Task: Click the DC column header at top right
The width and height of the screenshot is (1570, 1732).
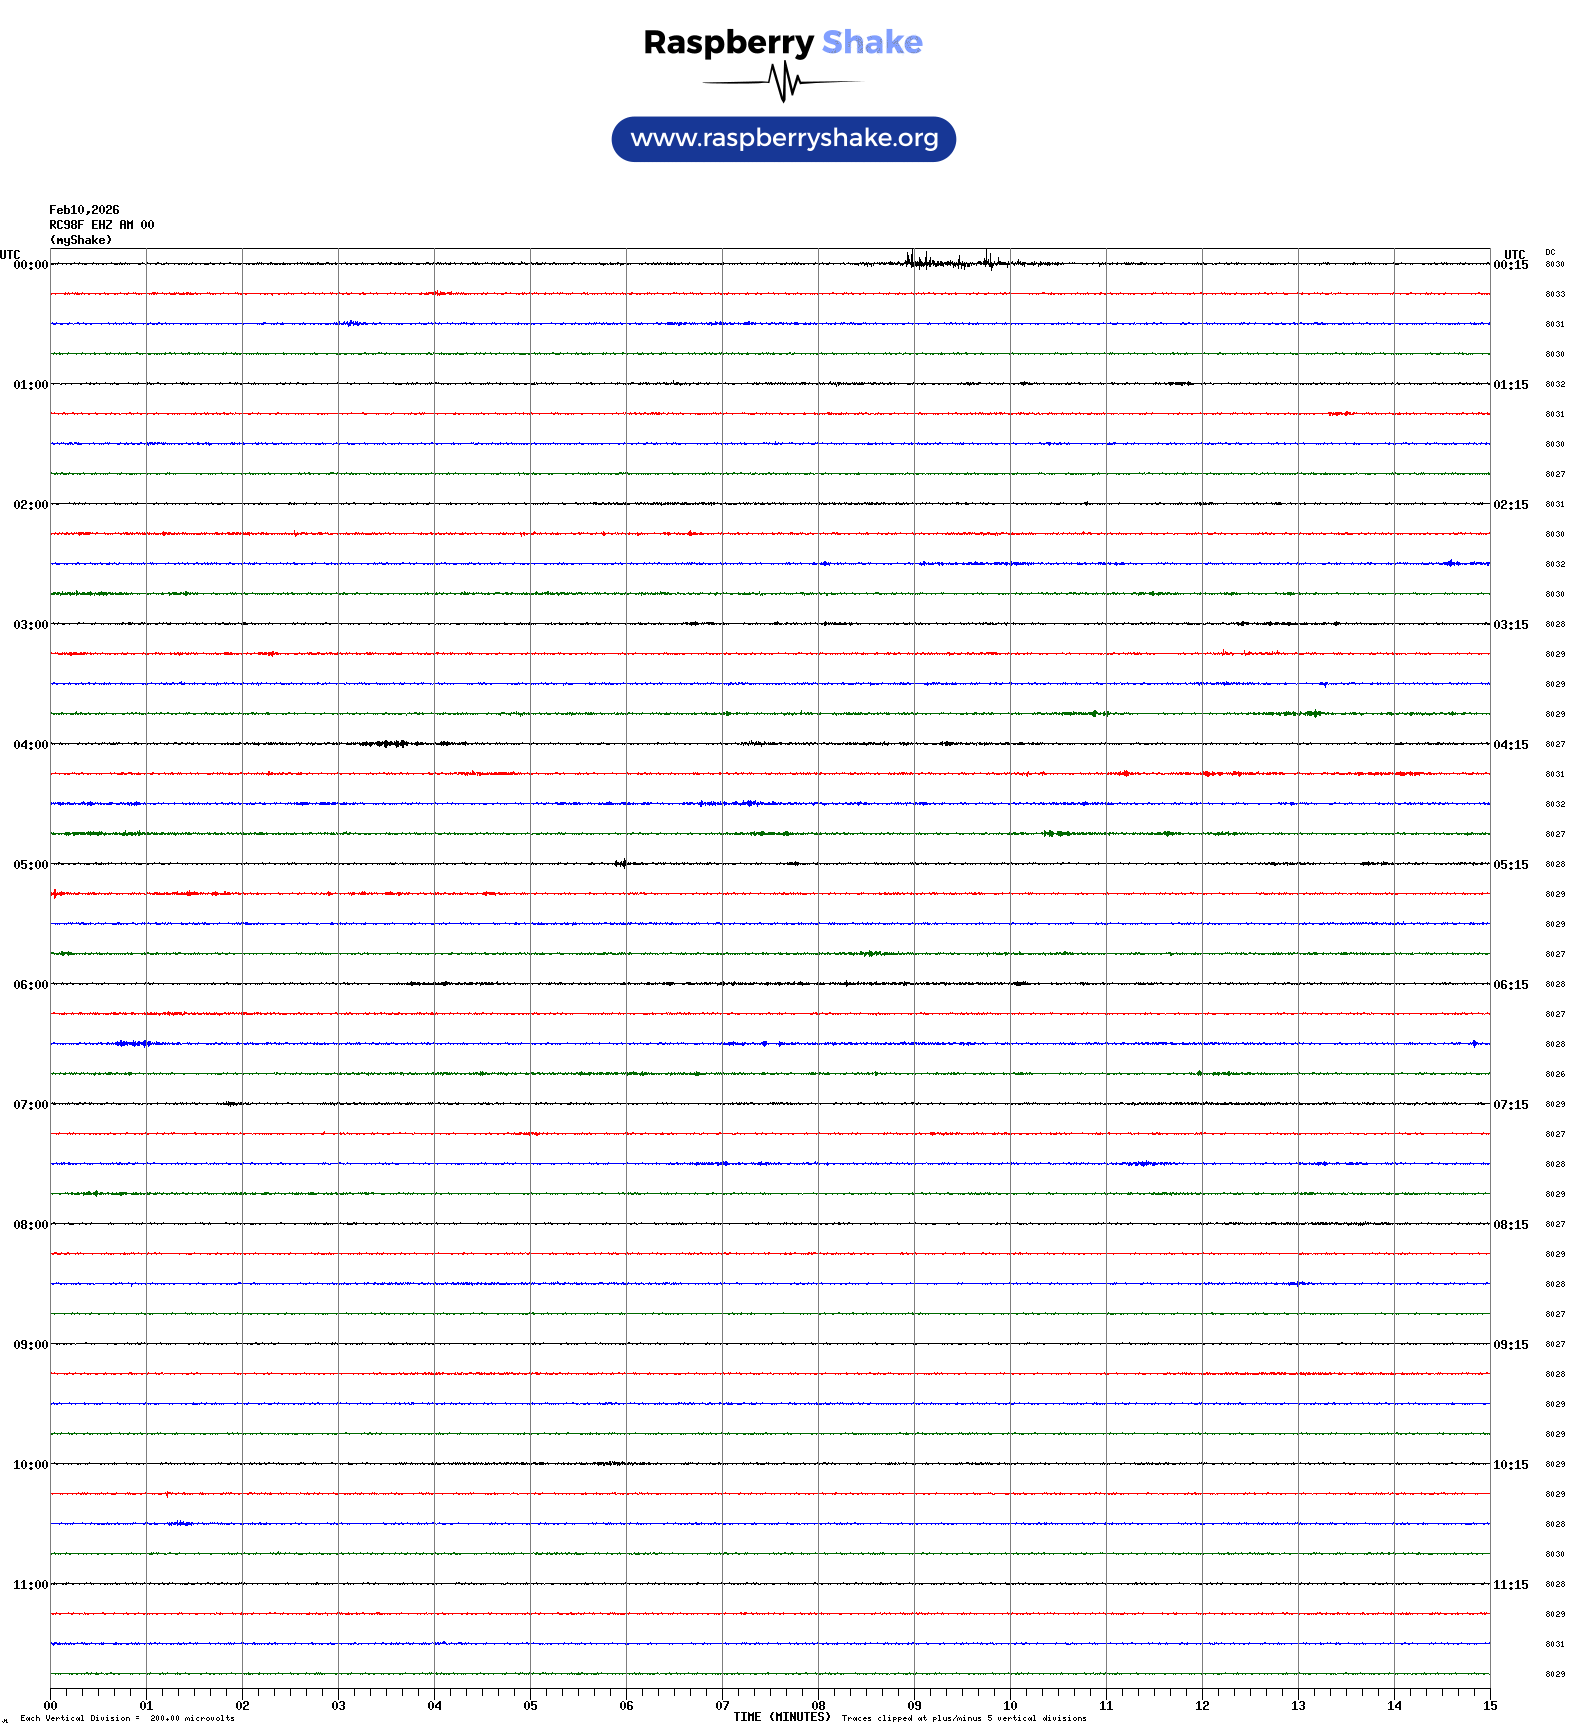Action: click(x=1550, y=252)
